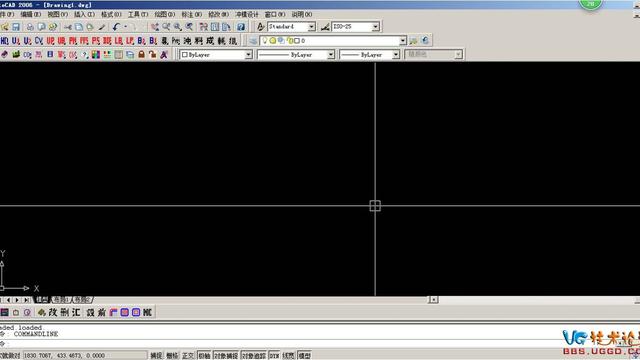Screen dimensions: 640x360
Task: Toggle 极轴 (Polar) tracking
Action: point(204,356)
